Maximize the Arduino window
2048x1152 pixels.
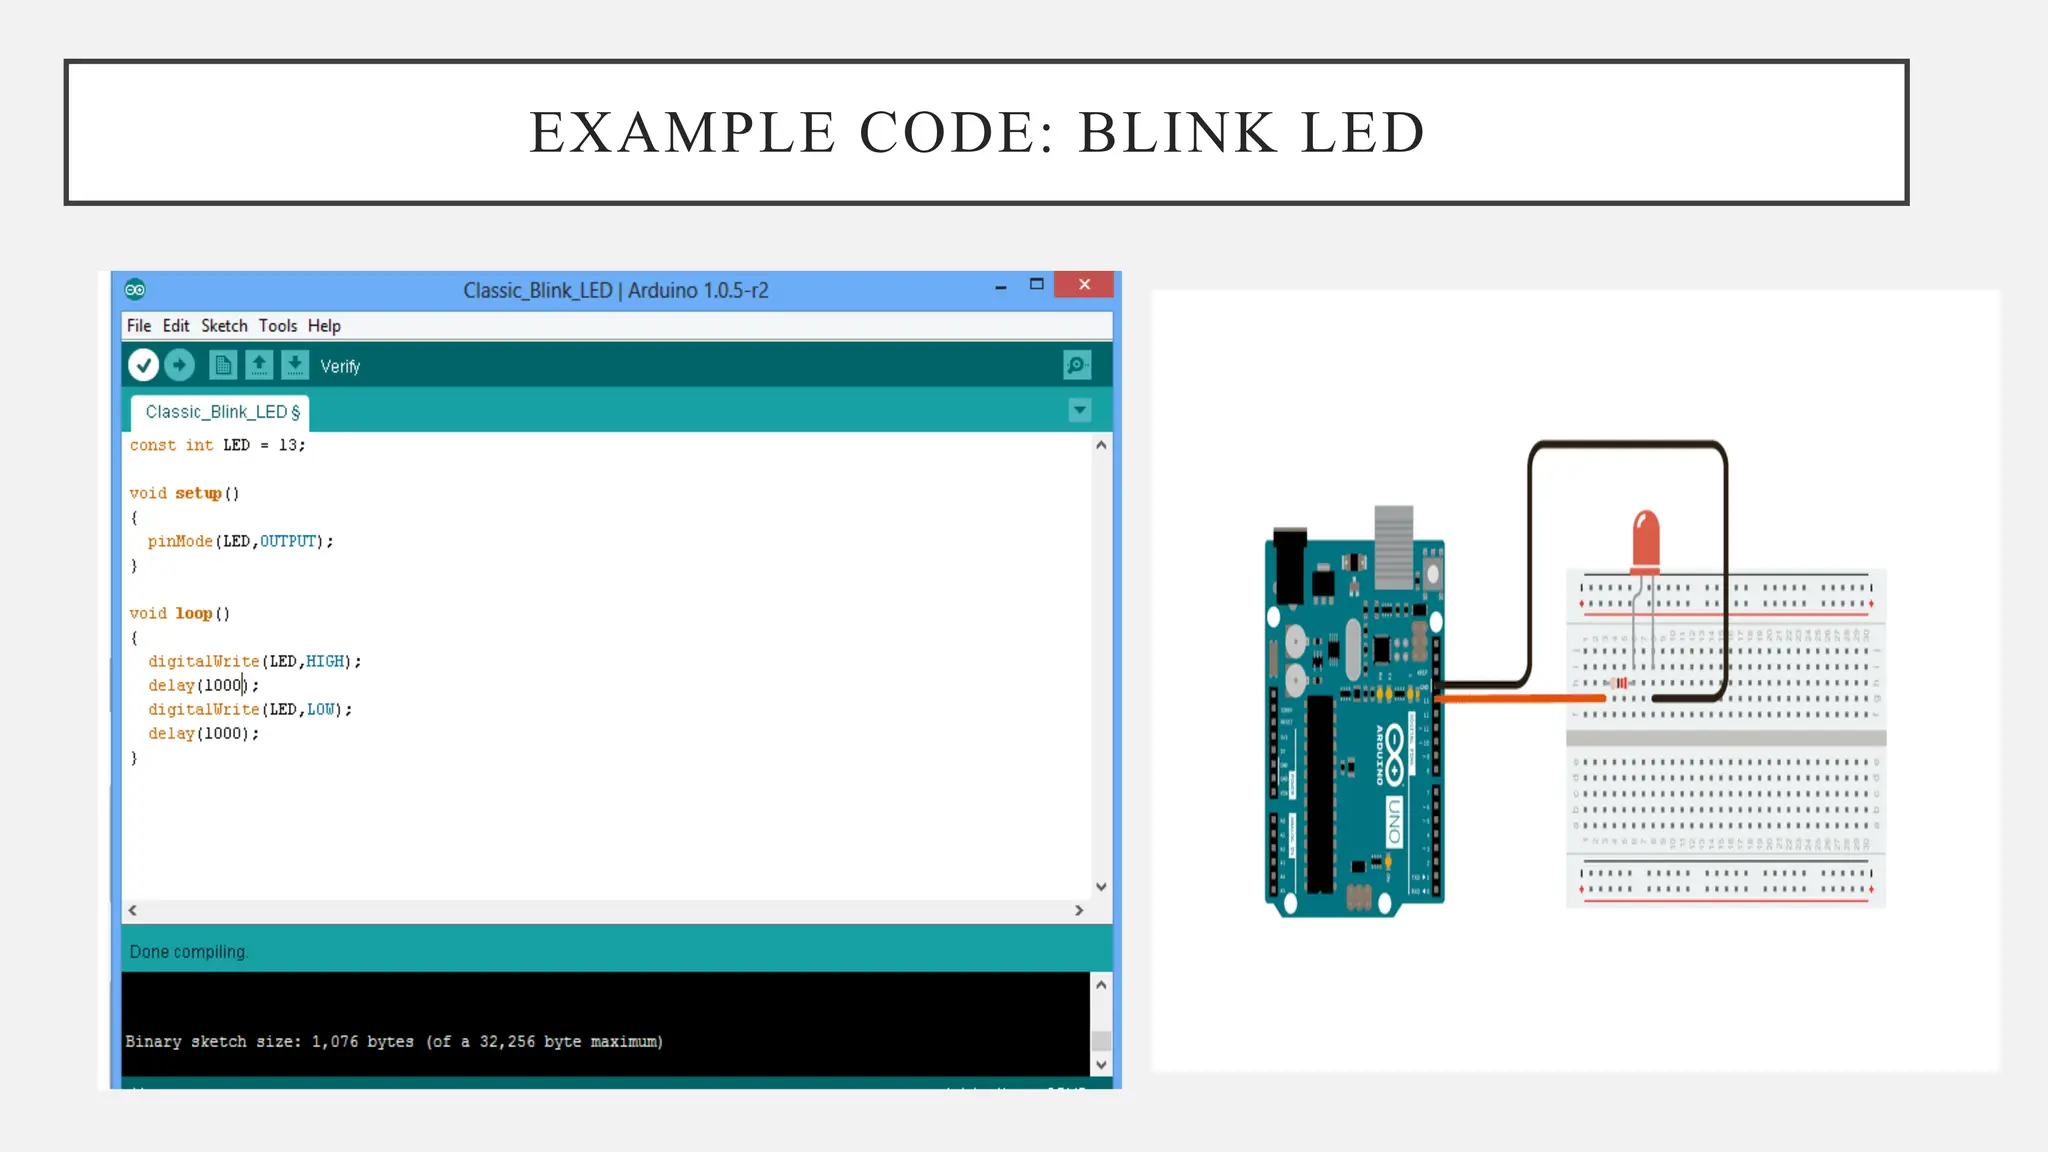(1037, 285)
